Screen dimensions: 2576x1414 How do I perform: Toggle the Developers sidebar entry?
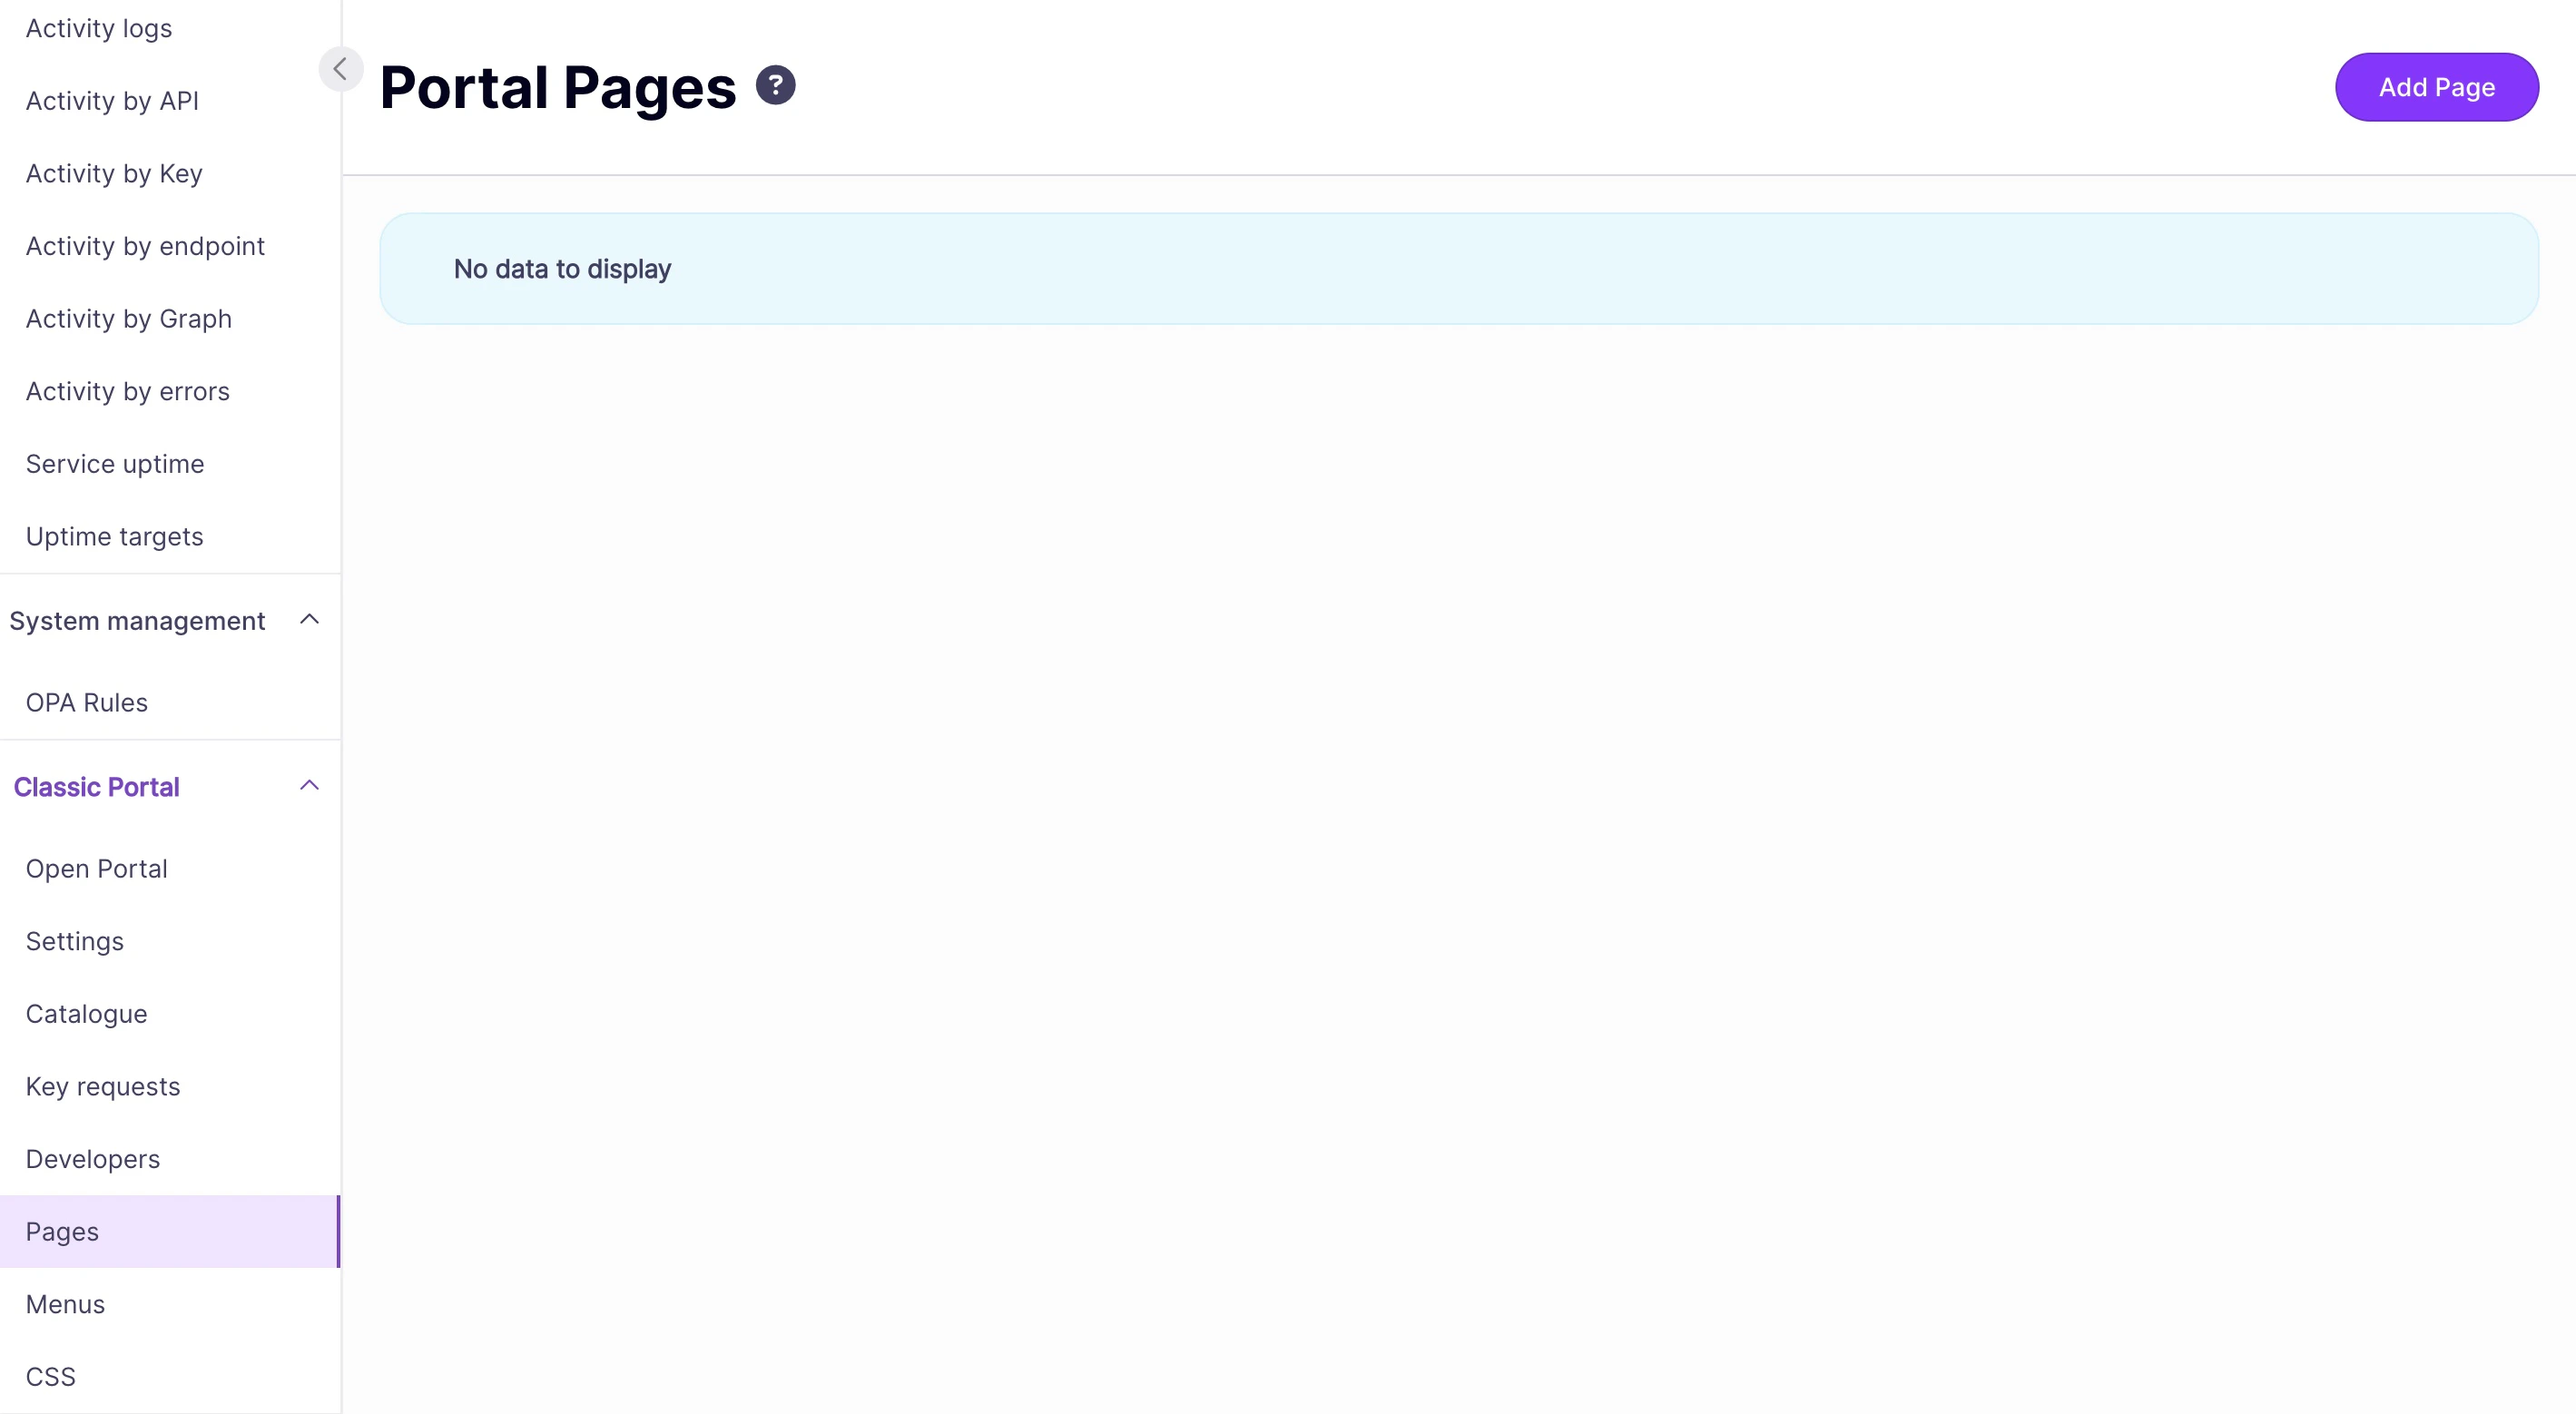tap(92, 1159)
